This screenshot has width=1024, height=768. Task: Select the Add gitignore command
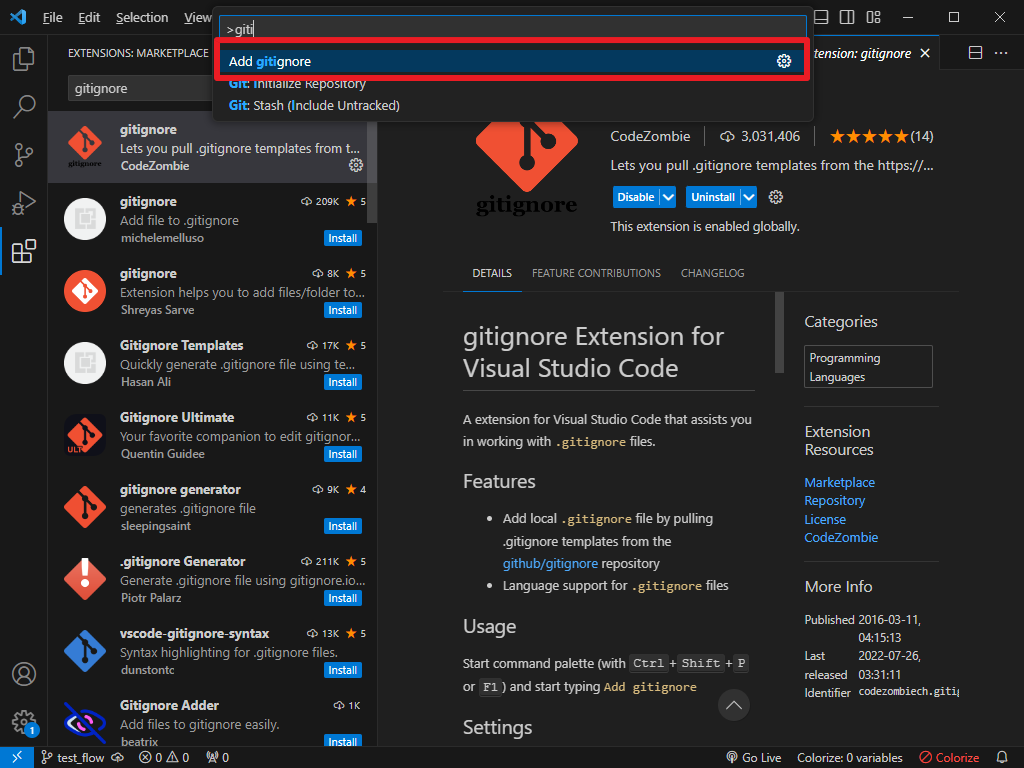coord(512,61)
